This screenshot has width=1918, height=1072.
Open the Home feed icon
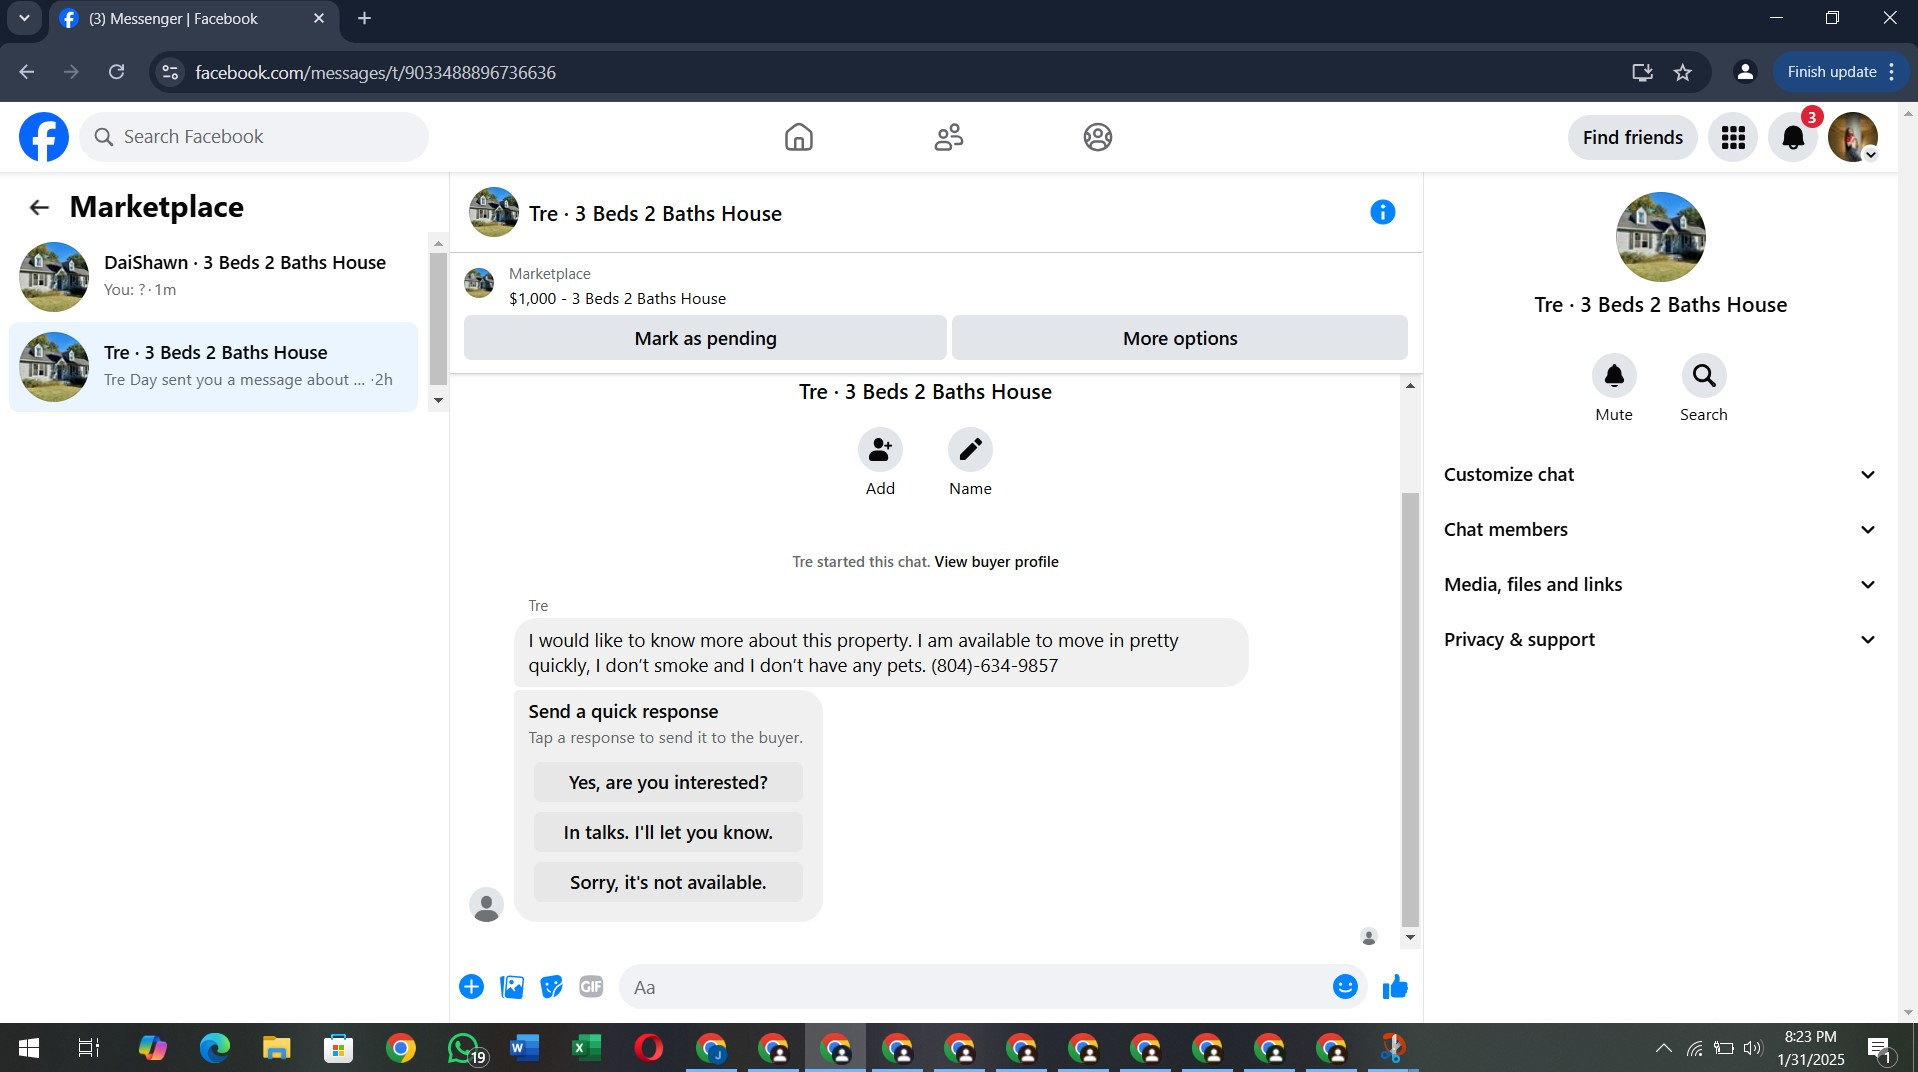tap(799, 137)
